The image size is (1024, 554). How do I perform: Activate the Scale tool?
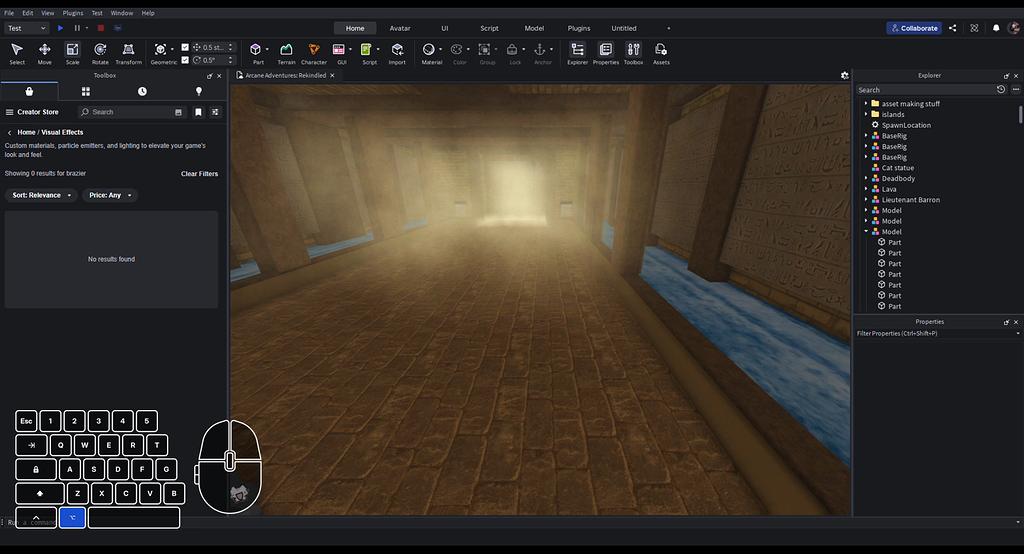[72, 53]
